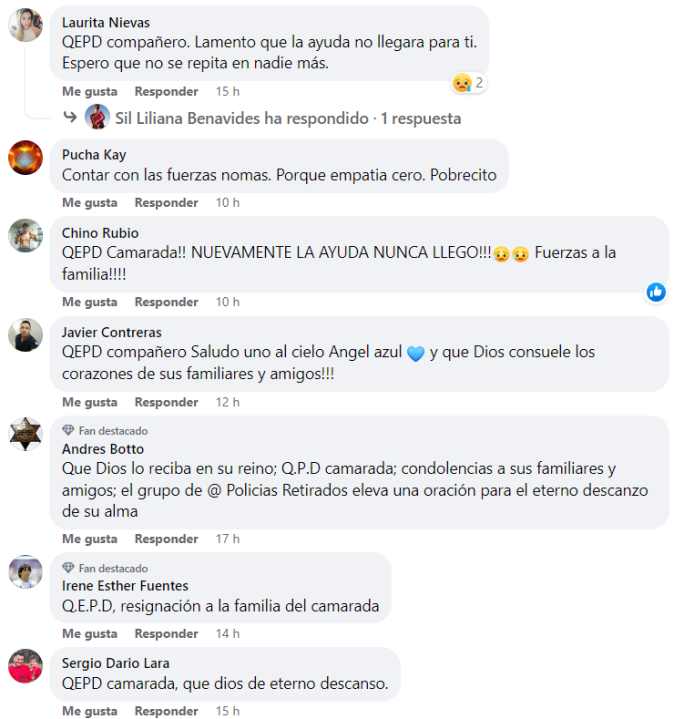This screenshot has height=719, width=684.
Task: Click Pucha Kay's fiery avatar
Action: pyautogui.click(x=26, y=157)
